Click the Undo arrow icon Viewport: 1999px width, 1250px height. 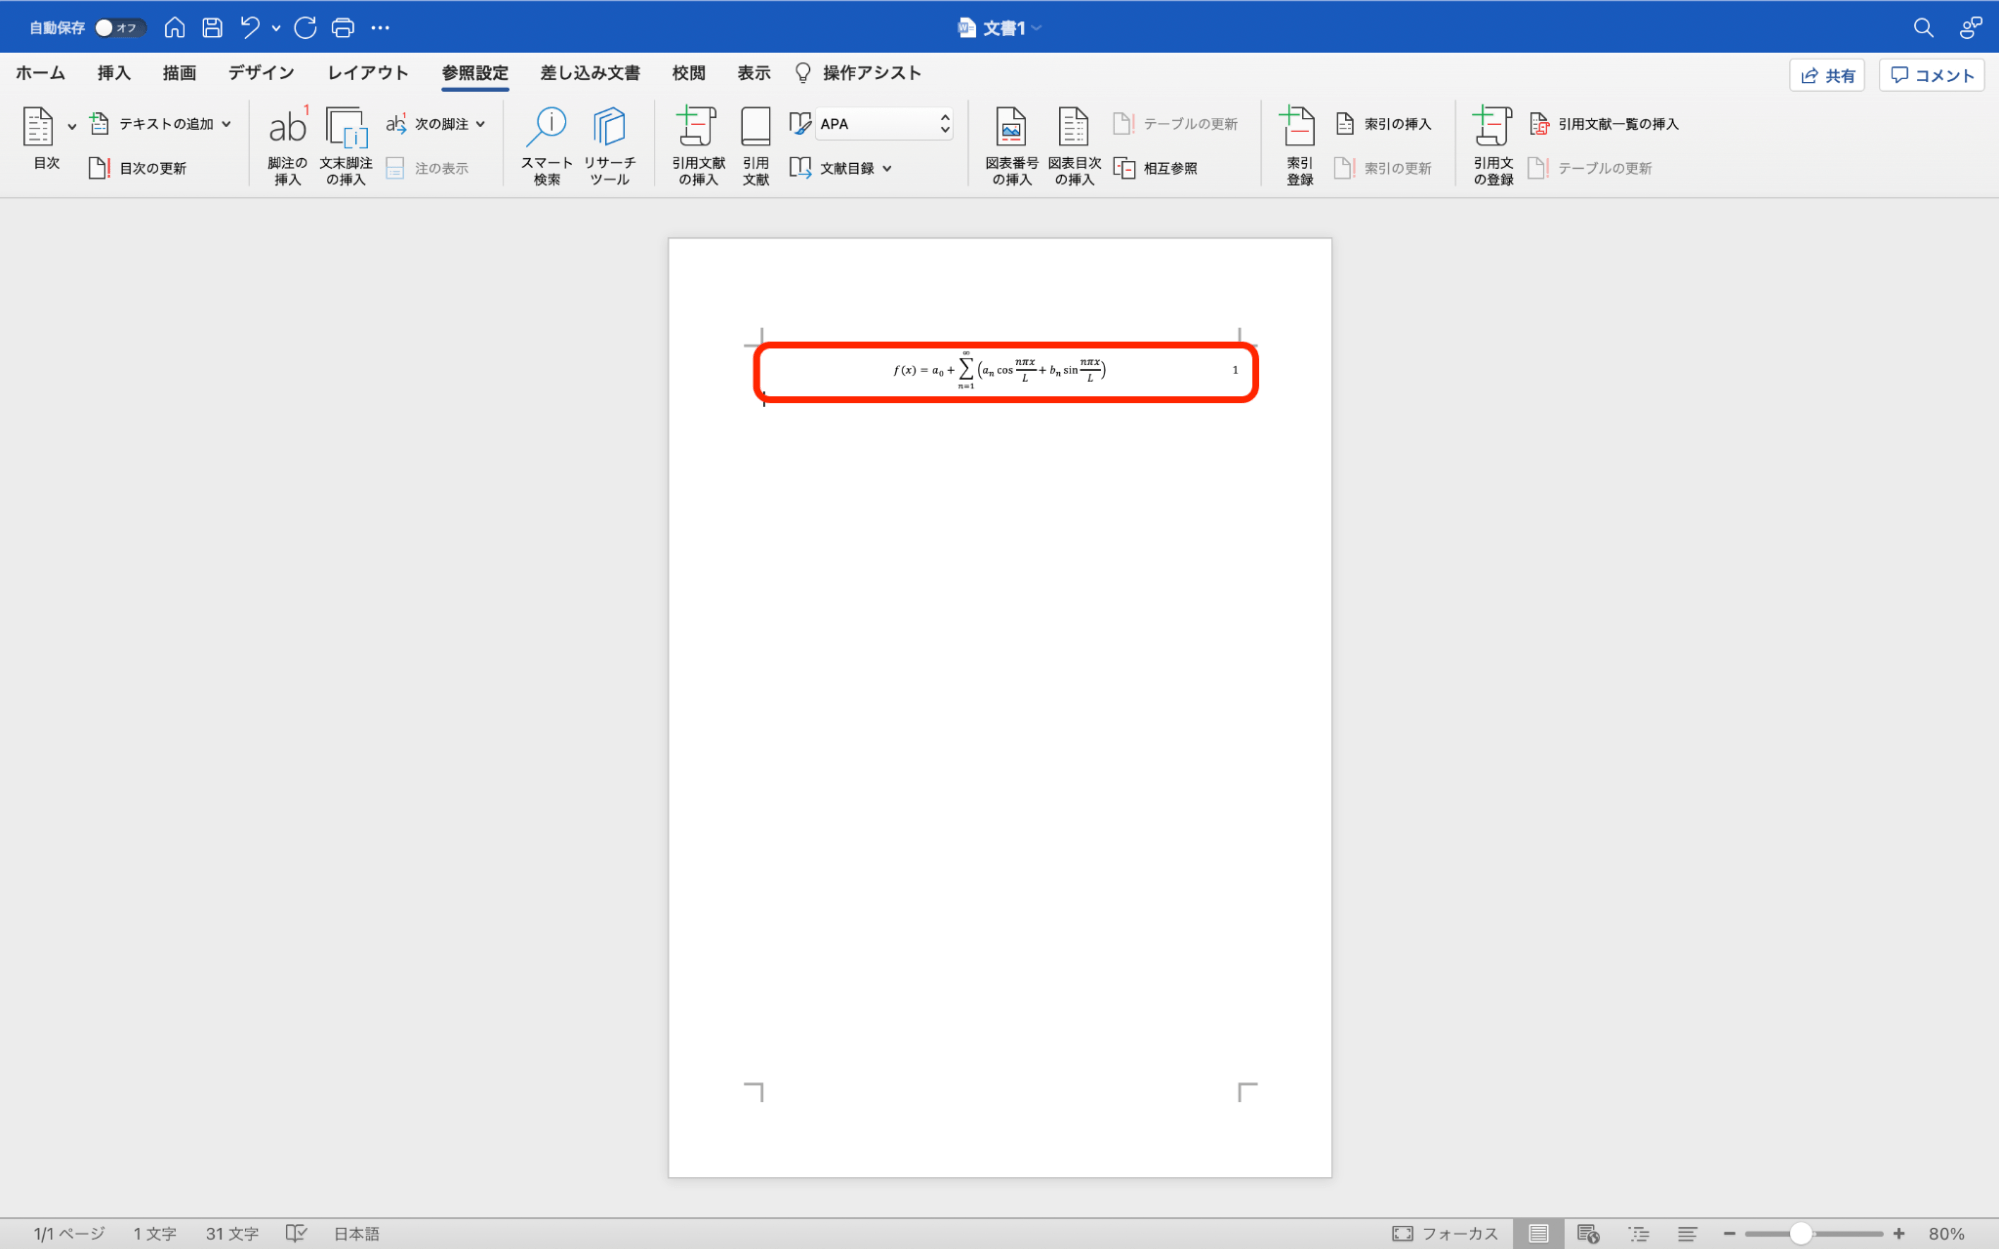(x=250, y=28)
